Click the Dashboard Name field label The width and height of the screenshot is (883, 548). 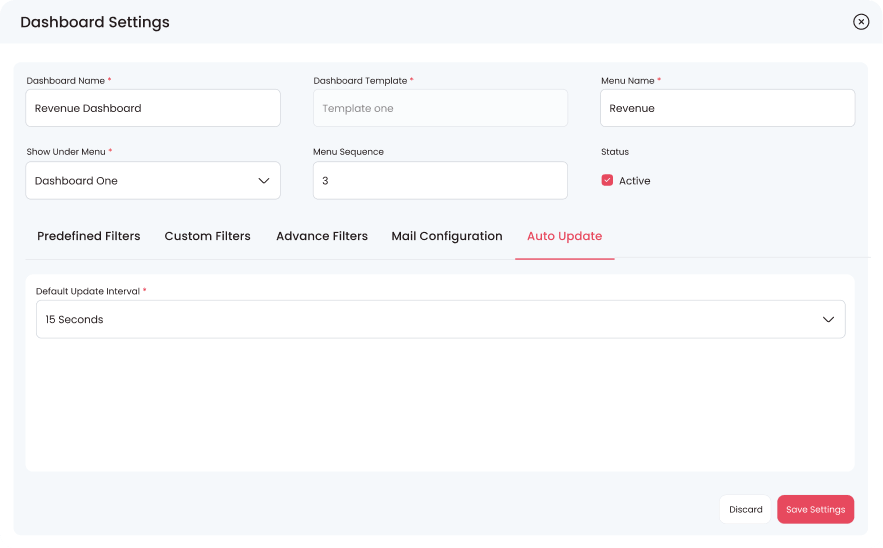tap(65, 81)
